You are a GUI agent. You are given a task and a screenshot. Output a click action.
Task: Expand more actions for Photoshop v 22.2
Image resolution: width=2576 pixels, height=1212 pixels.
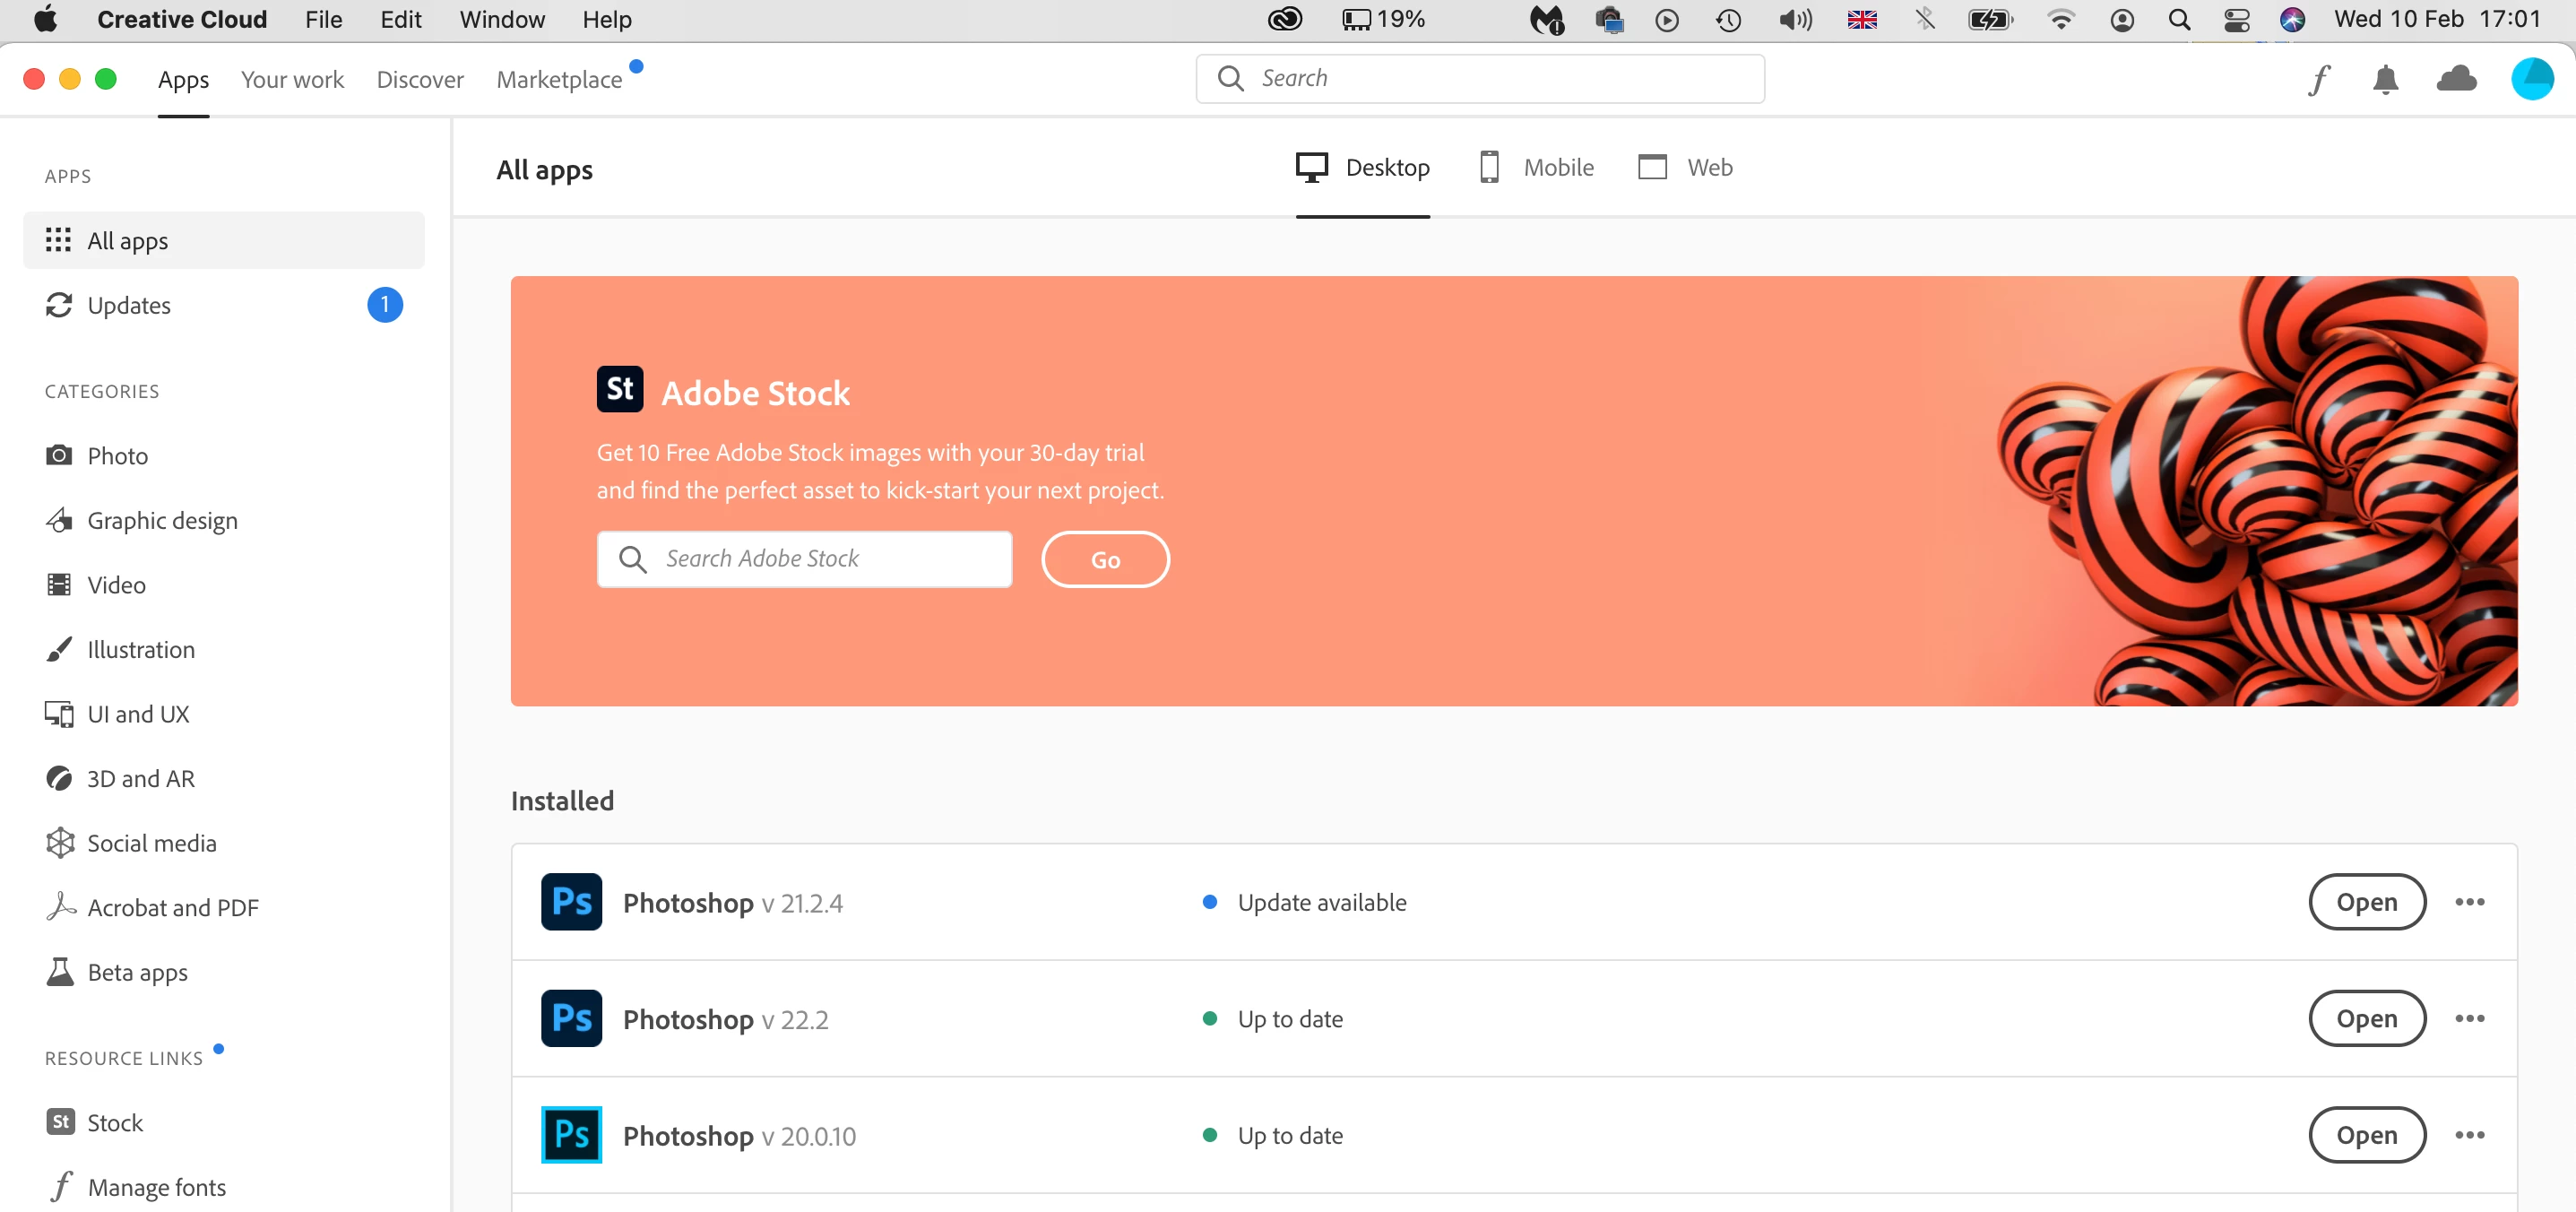pos(2469,1019)
